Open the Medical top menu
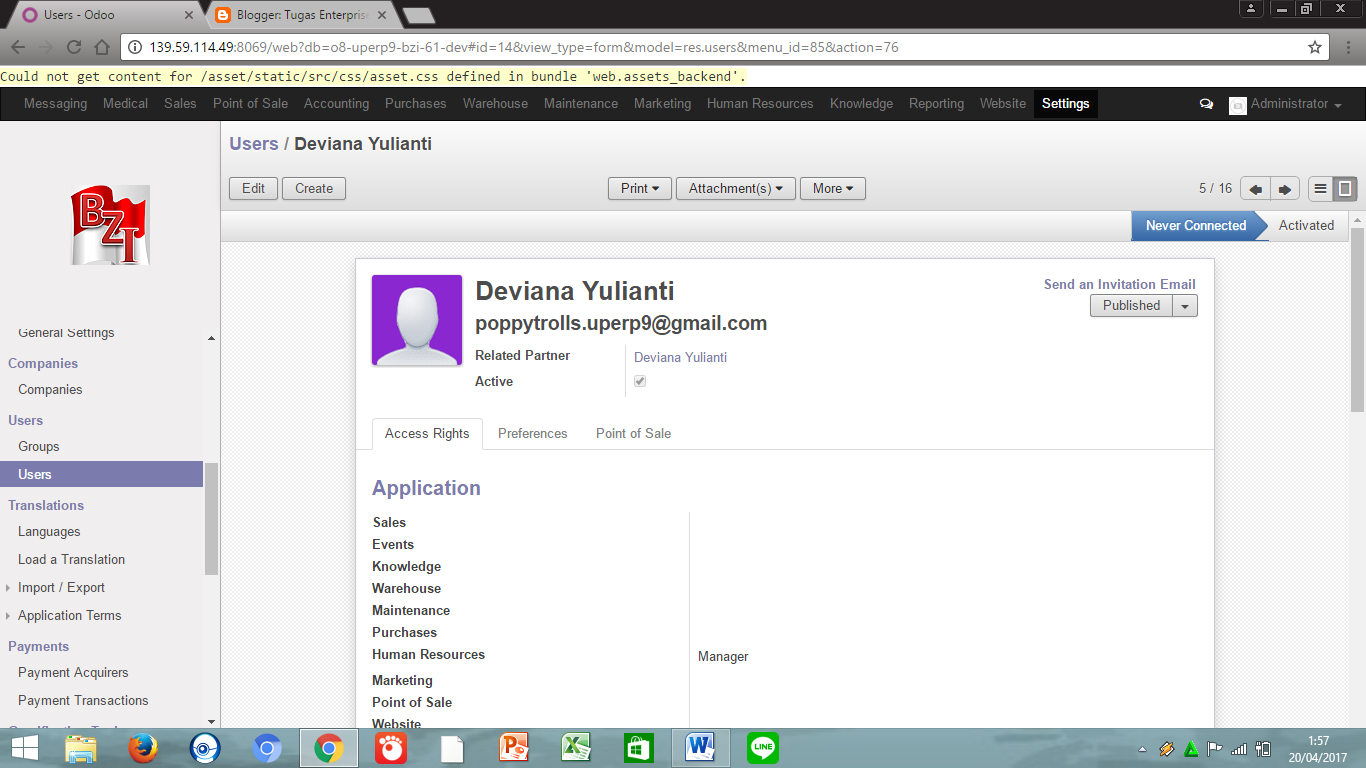This screenshot has width=1366, height=768. pos(125,104)
